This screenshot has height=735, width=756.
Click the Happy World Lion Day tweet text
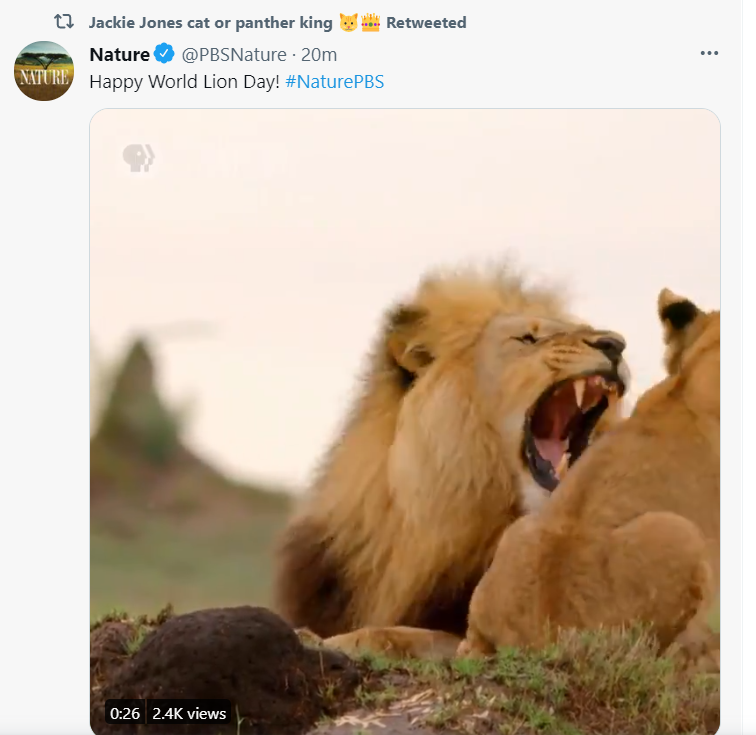click(x=184, y=81)
